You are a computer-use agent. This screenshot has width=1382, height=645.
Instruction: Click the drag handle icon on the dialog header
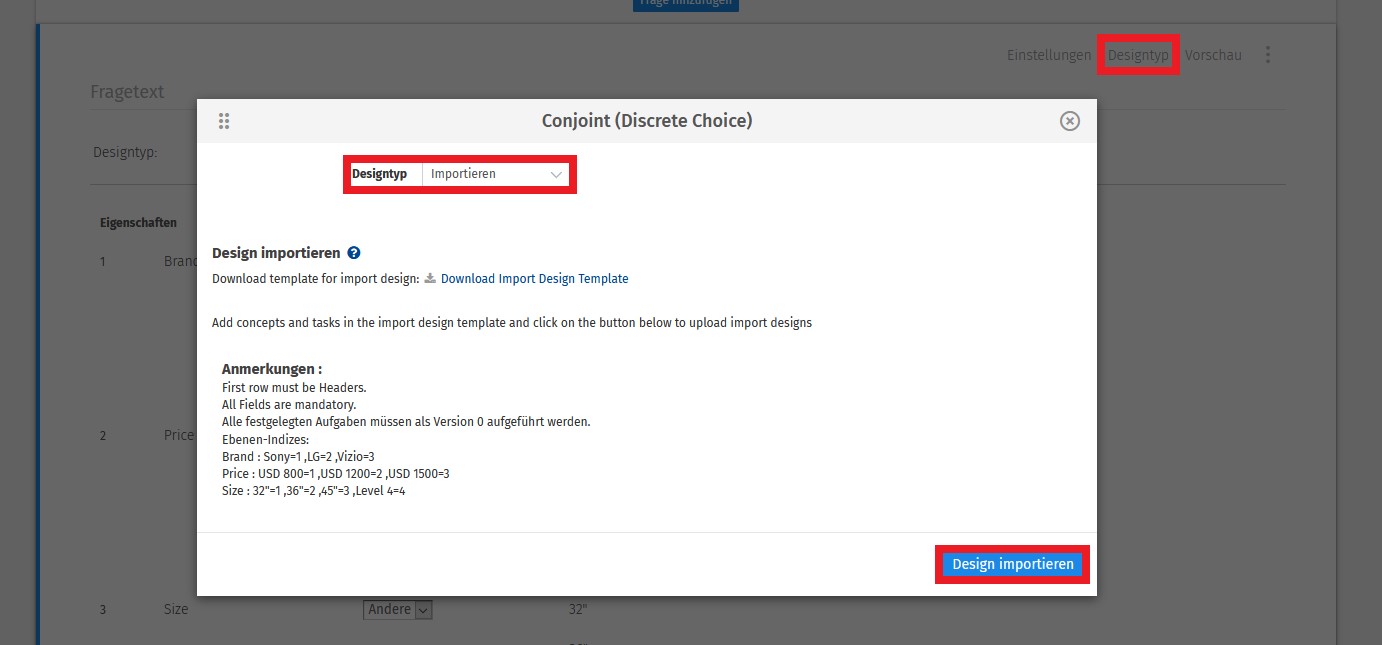tap(224, 120)
